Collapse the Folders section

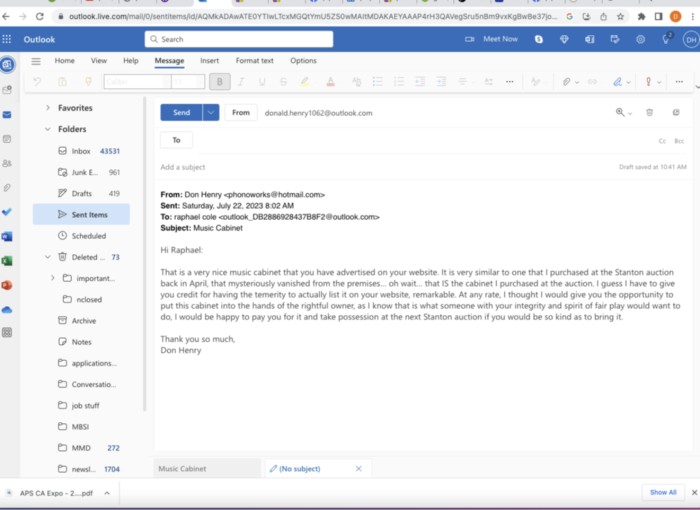[47, 129]
